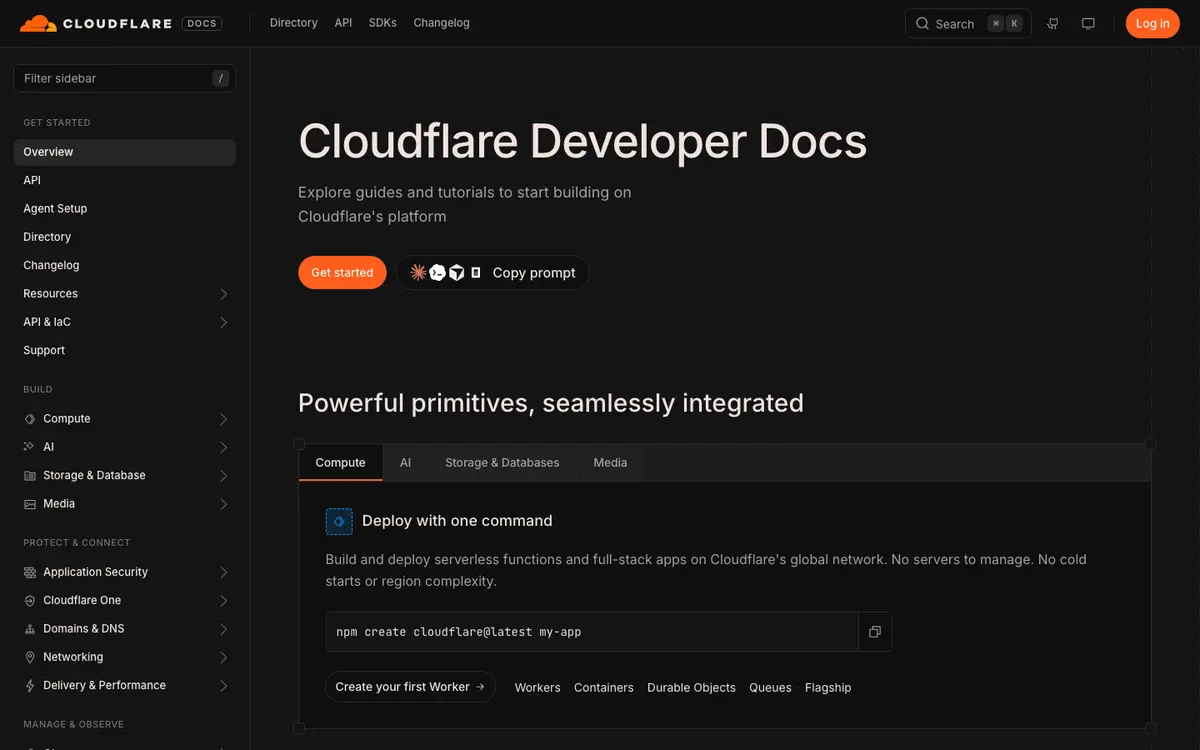Screen dimensions: 1200x750
Task: Expand the Delivery & Performance chevron
Action: coord(223,686)
